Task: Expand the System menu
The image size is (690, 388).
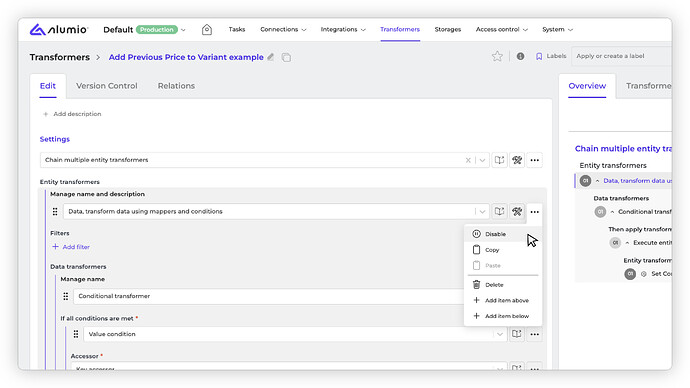Action: point(558,29)
